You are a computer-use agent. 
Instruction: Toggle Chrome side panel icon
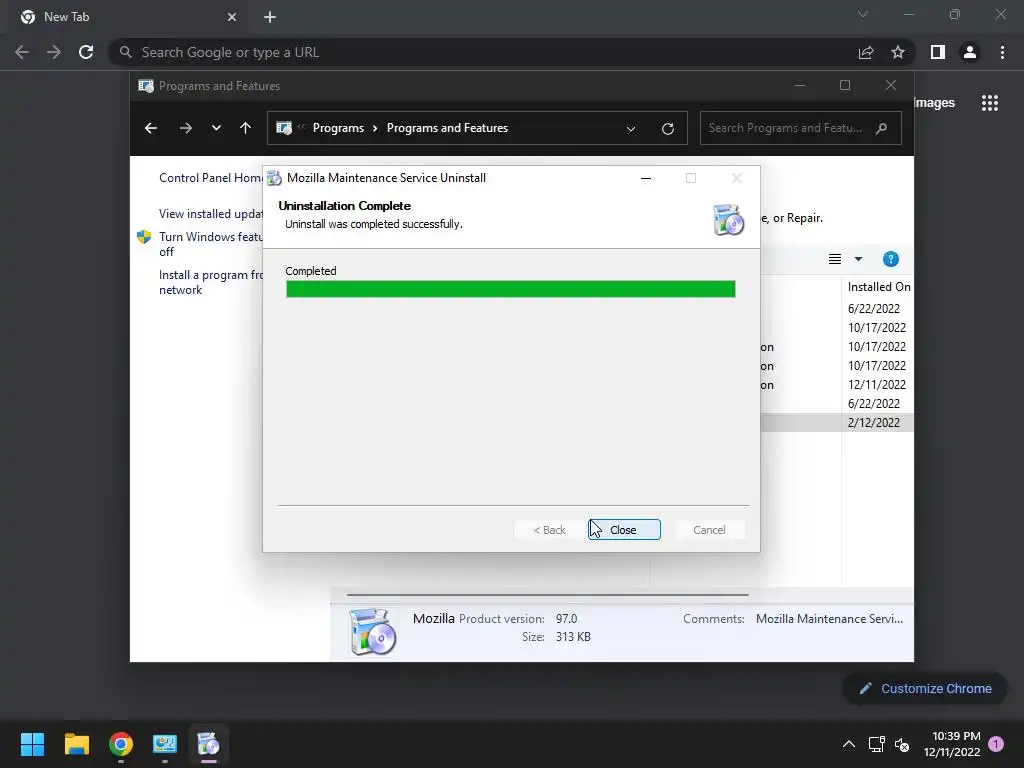tap(938, 52)
